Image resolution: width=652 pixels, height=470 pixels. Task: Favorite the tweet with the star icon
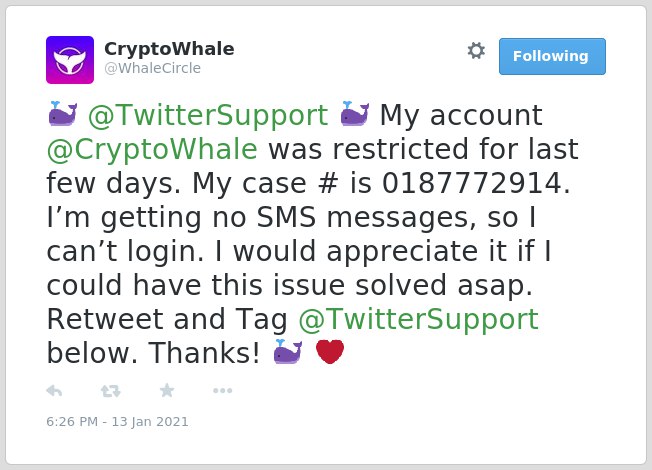coord(167,390)
